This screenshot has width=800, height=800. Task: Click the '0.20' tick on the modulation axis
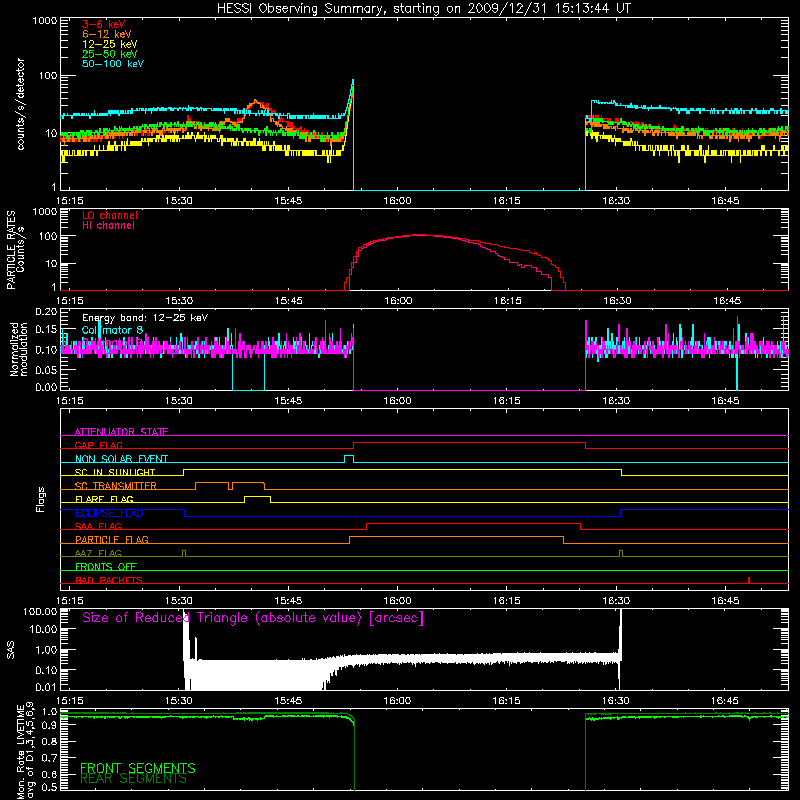click(x=46, y=311)
